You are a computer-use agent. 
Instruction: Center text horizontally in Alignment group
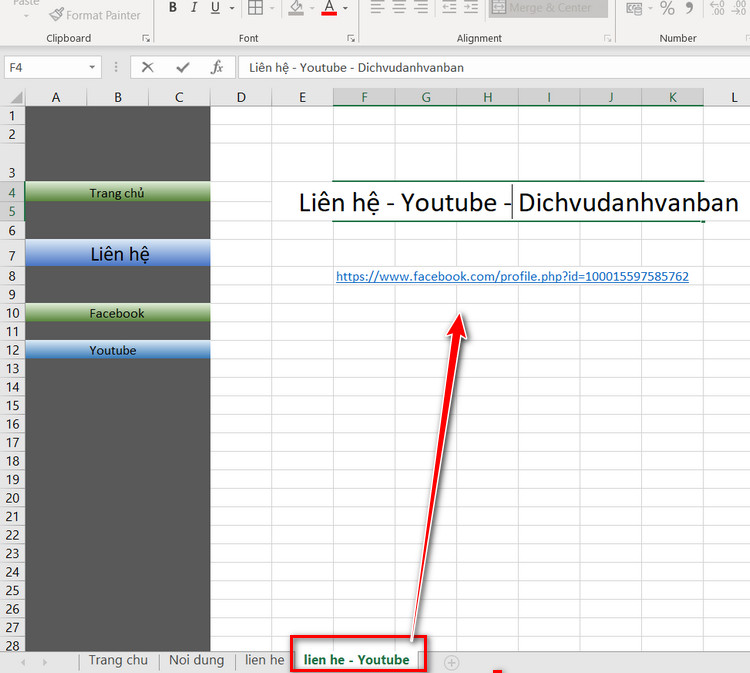tap(399, 7)
